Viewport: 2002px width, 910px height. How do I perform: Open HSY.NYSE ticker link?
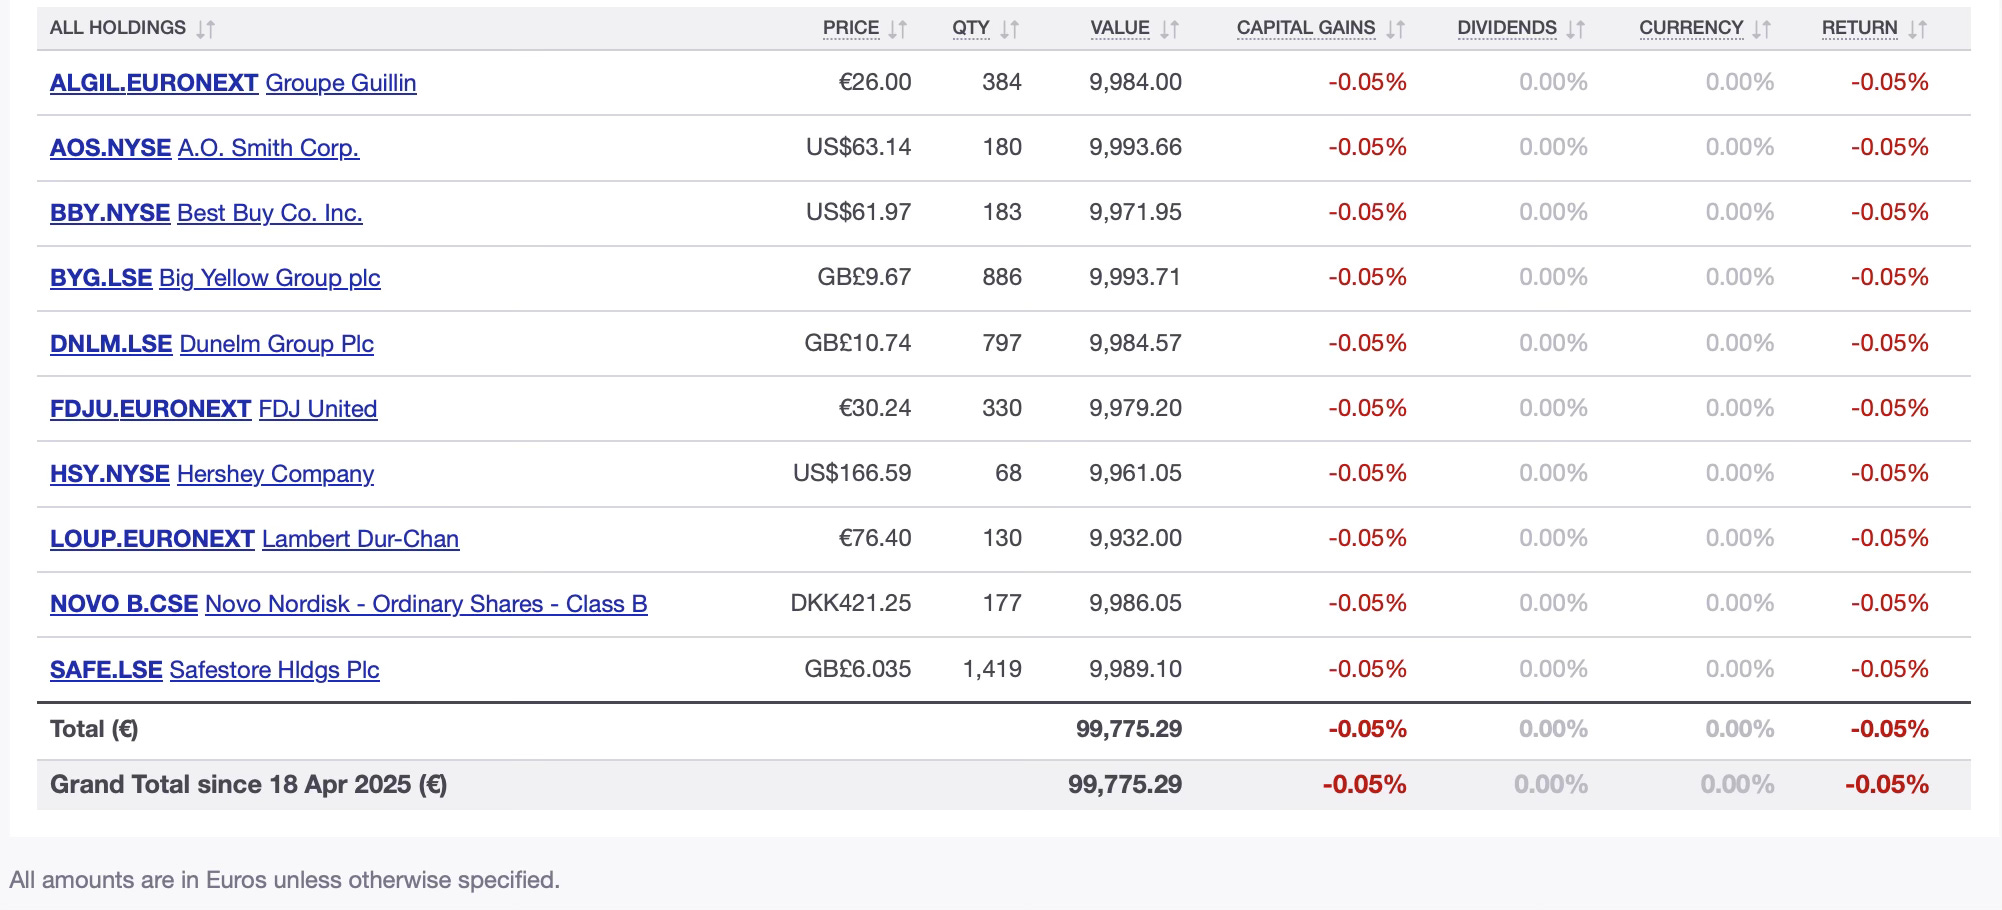tap(110, 474)
